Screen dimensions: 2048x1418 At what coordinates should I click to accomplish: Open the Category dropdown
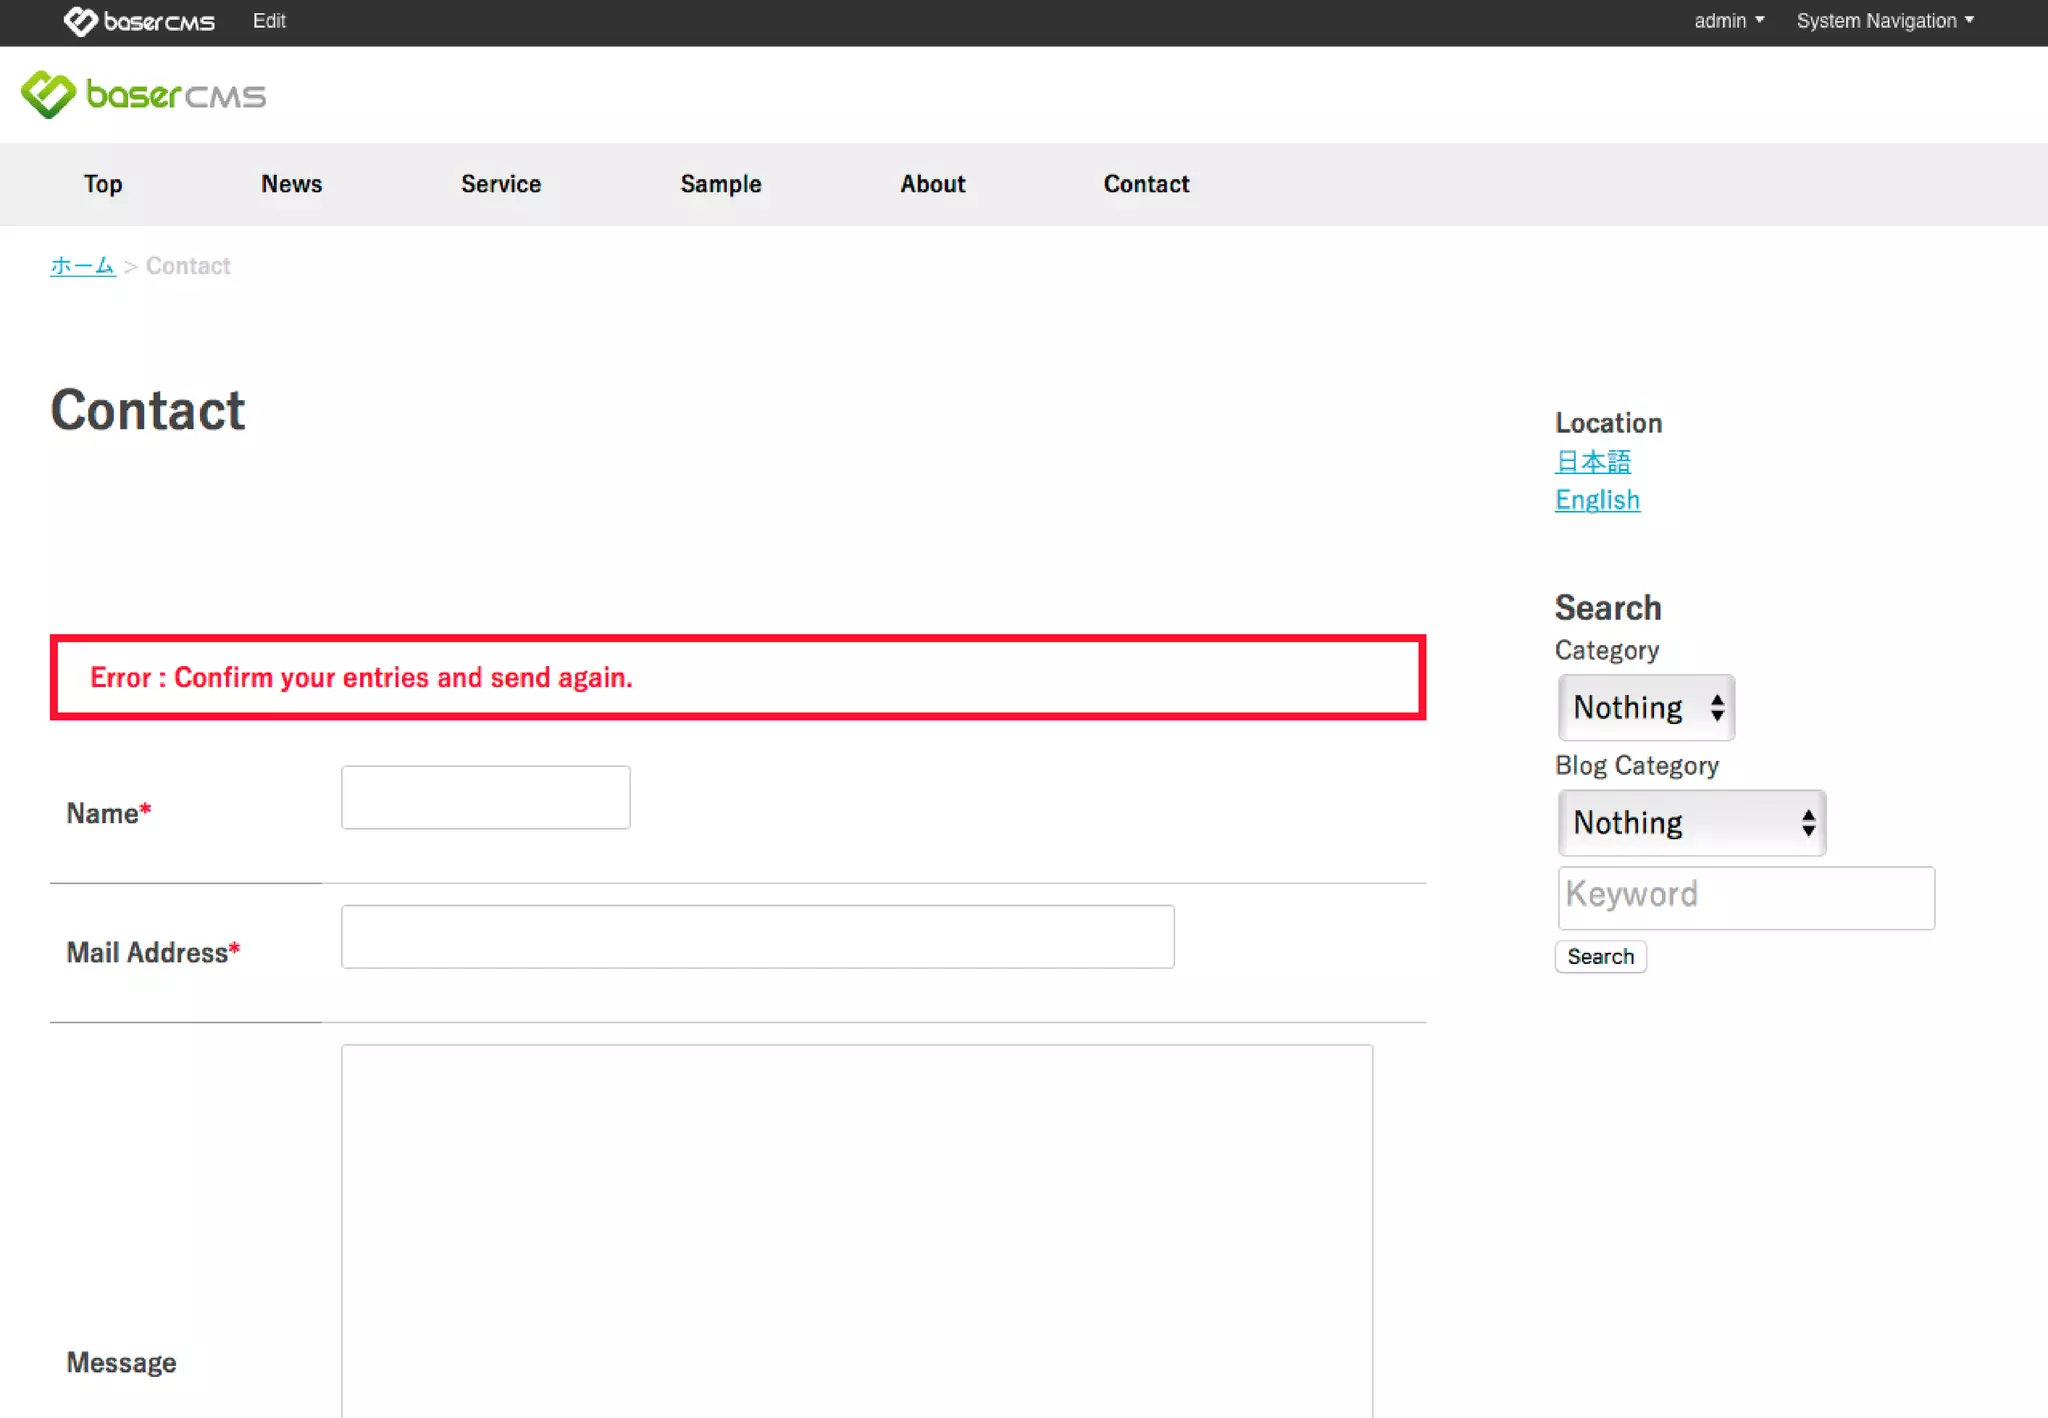[1646, 708]
